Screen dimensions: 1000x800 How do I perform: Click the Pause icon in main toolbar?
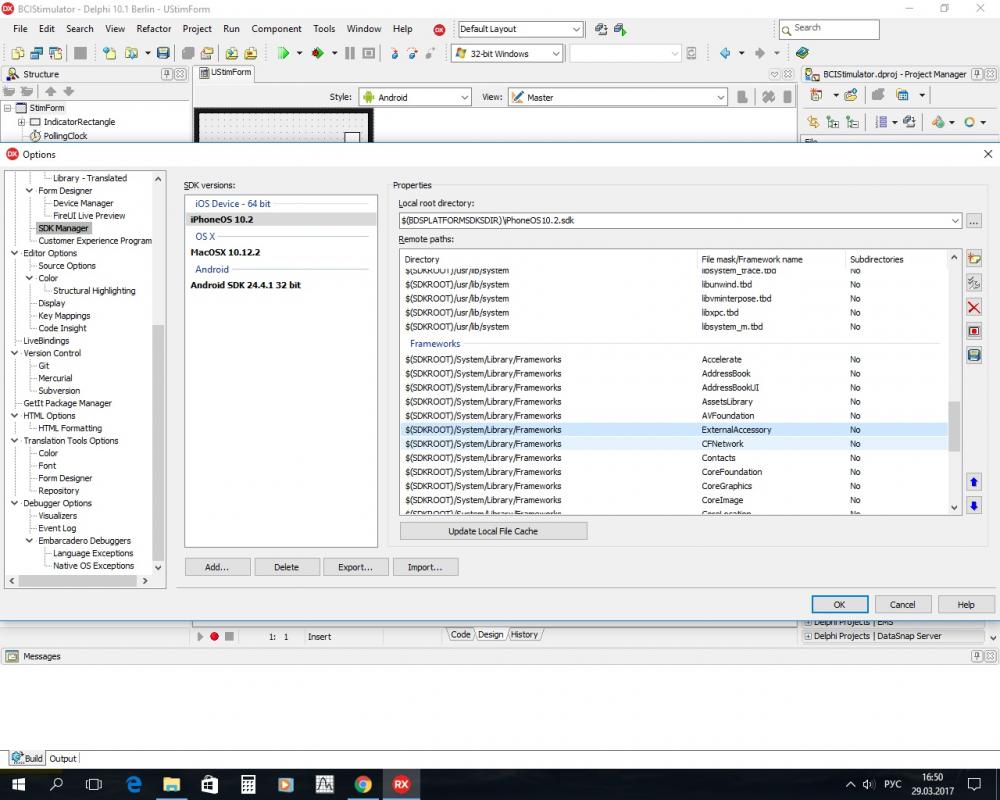(349, 54)
